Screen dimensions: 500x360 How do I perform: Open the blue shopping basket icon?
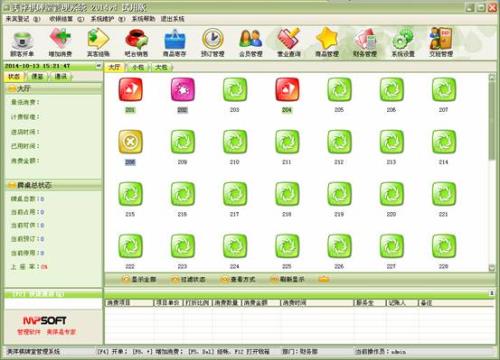pyautogui.click(x=175, y=43)
